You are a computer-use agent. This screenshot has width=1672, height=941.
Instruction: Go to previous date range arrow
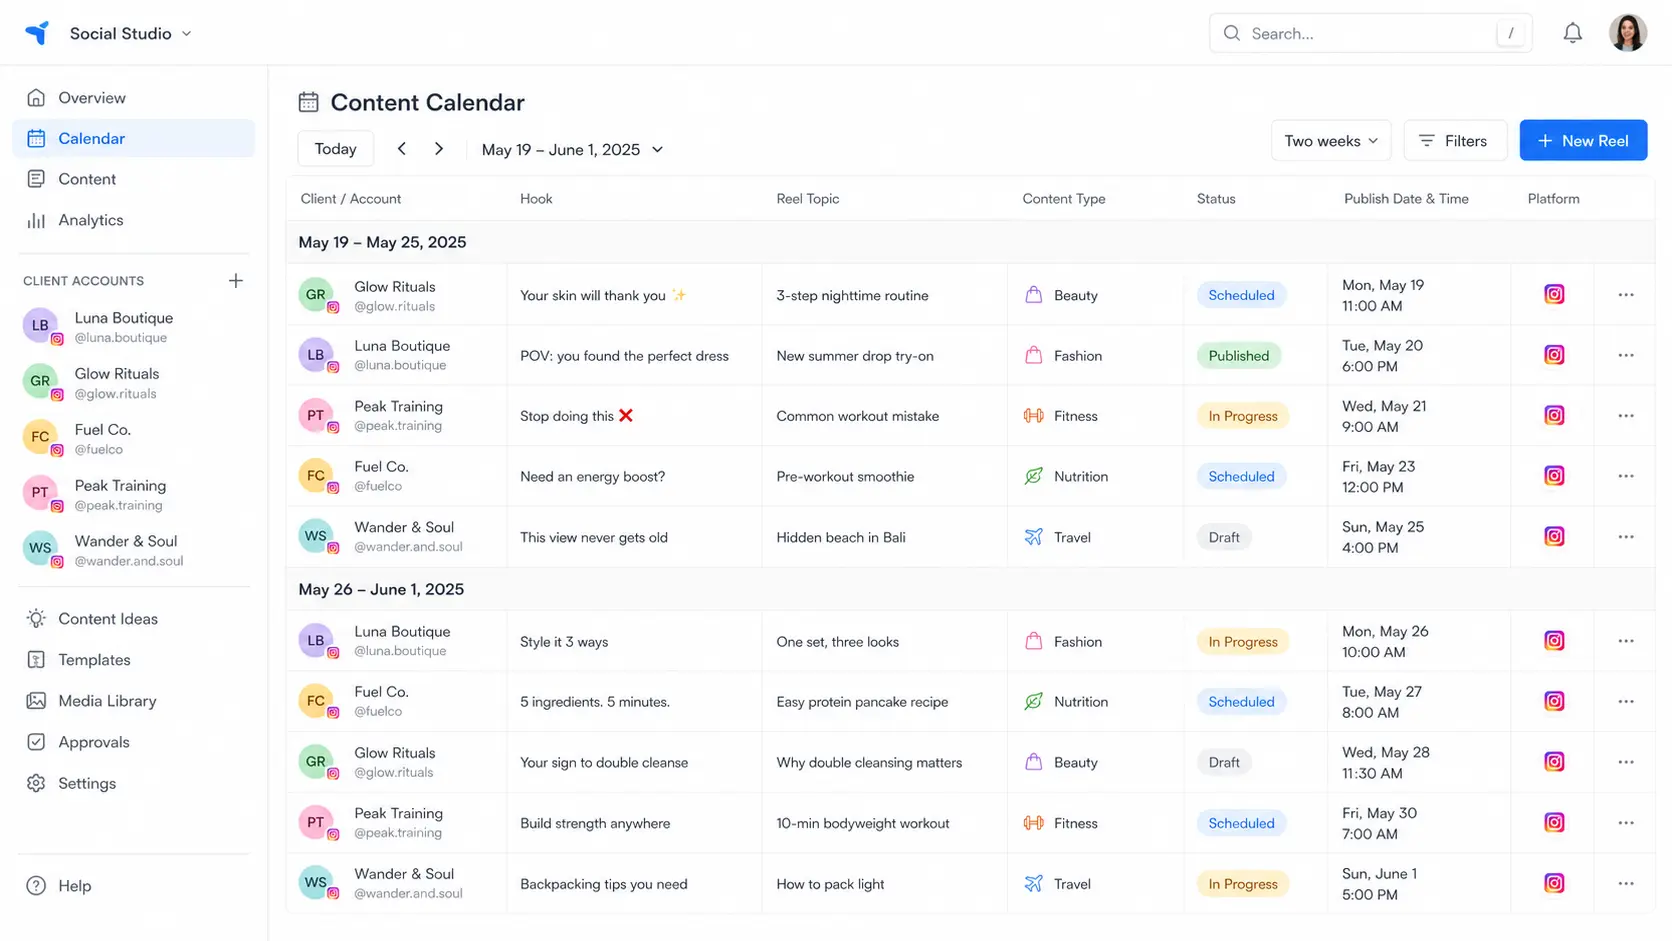click(401, 149)
